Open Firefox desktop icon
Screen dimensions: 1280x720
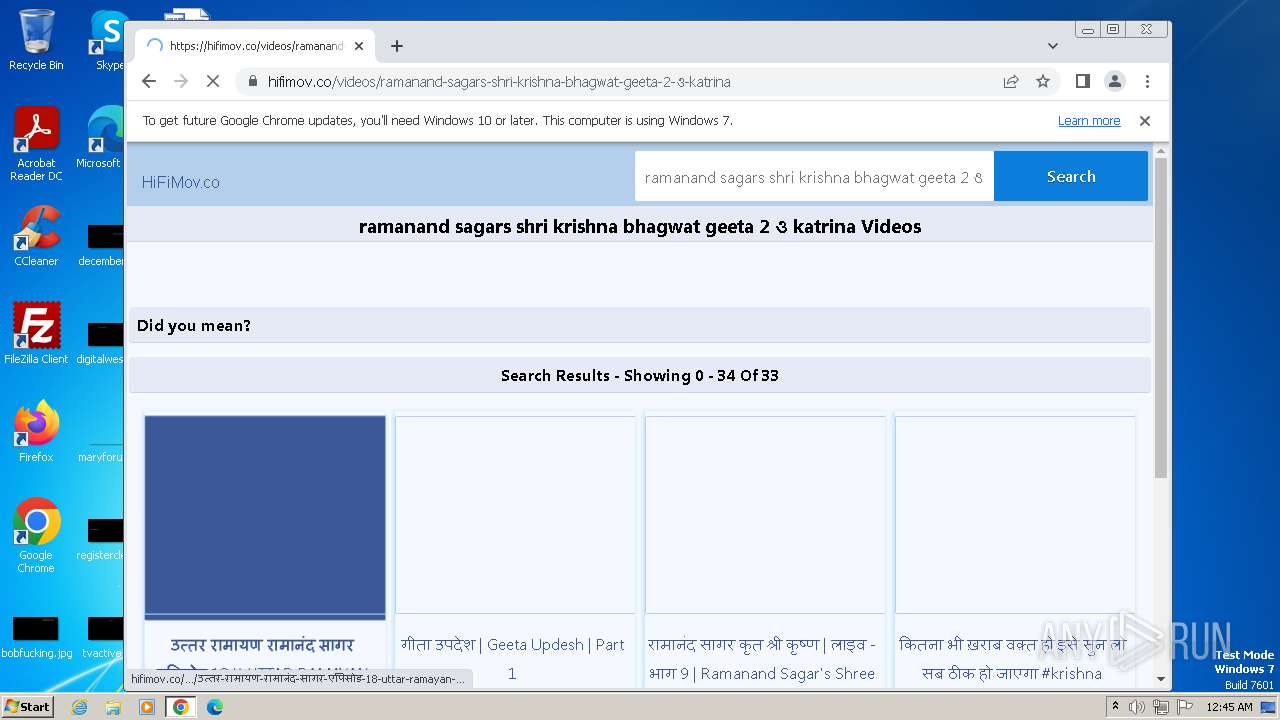click(36, 431)
